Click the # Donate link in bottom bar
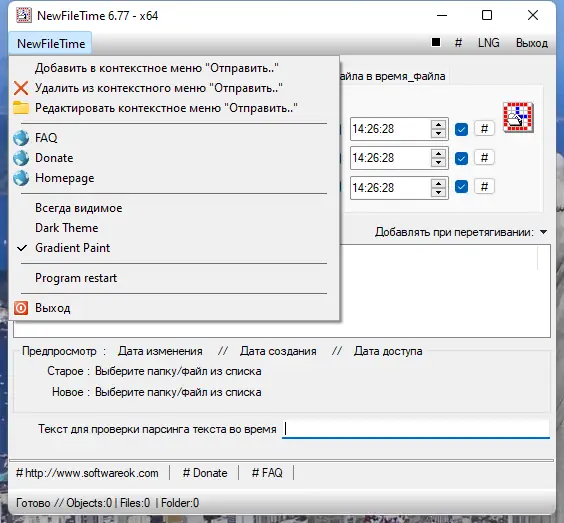This screenshot has width=564, height=523. [205, 473]
